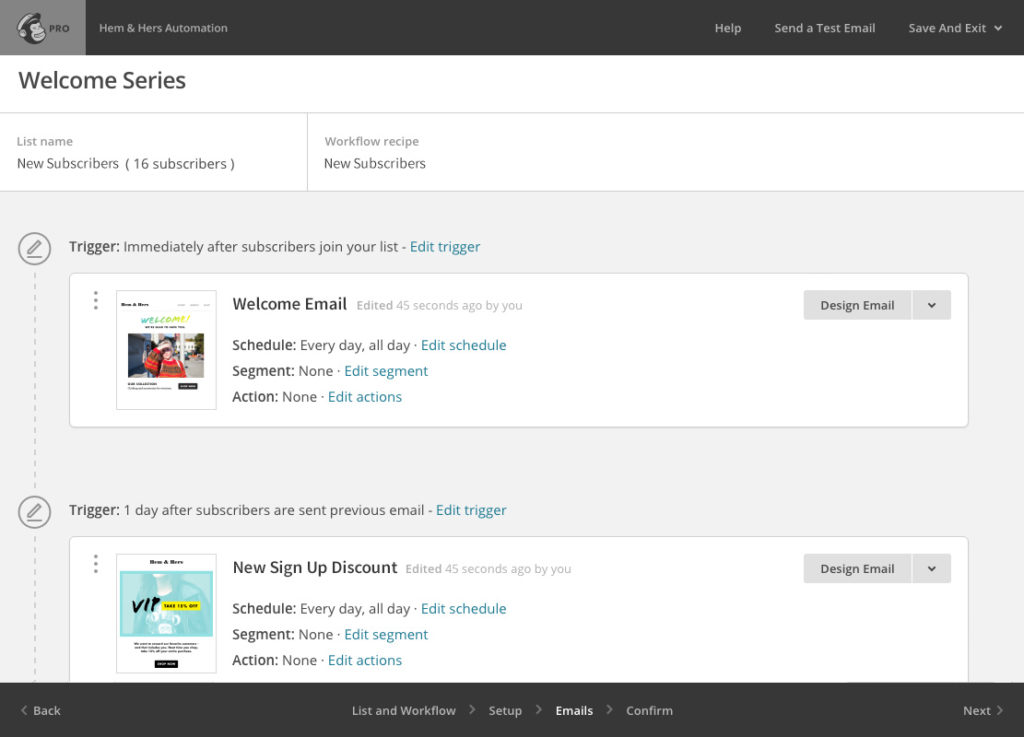Viewport: 1024px width, 737px height.
Task: Click the pencil icon beside the 1 day trigger
Action: tap(35, 512)
